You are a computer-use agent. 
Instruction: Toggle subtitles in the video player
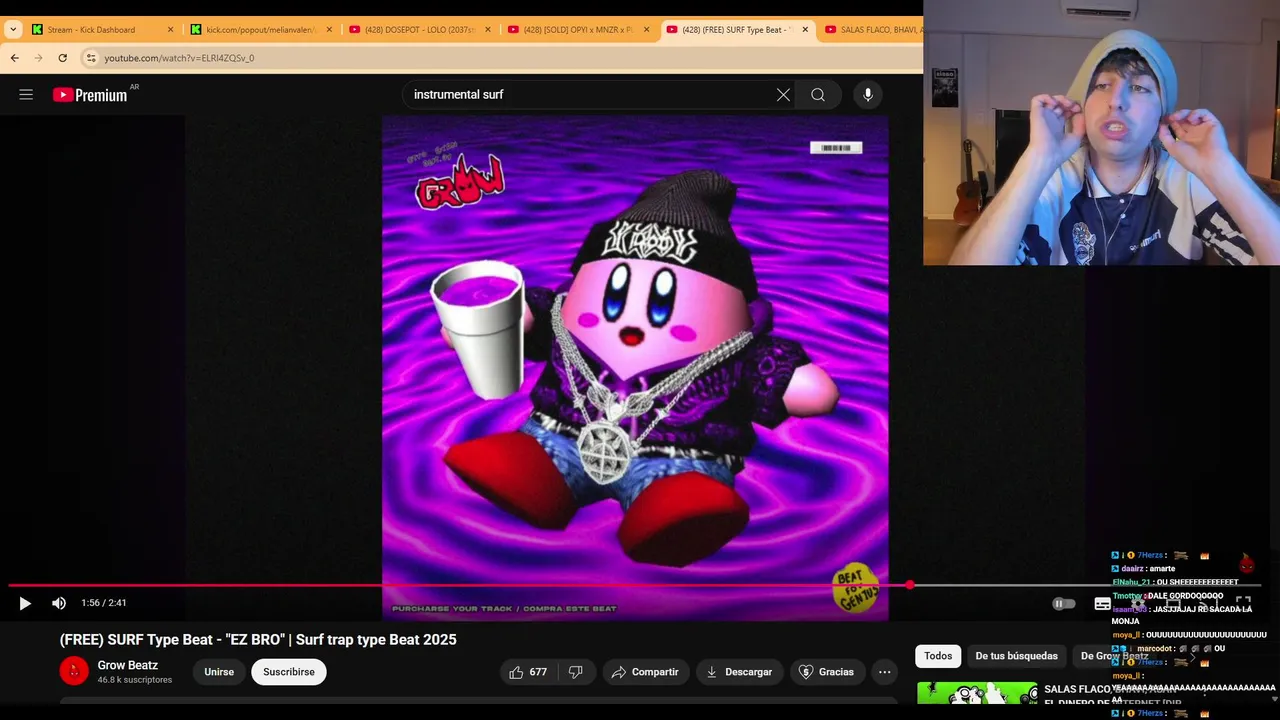tap(1102, 603)
